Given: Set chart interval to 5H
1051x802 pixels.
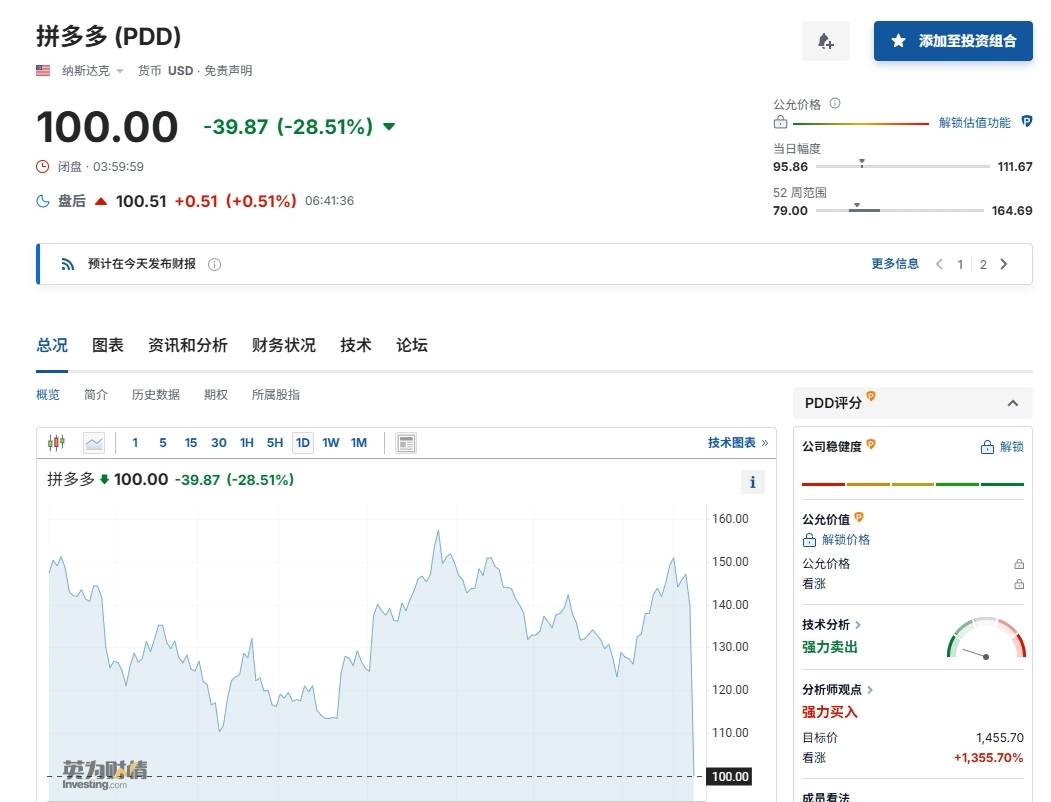Looking at the screenshot, I should [275, 443].
